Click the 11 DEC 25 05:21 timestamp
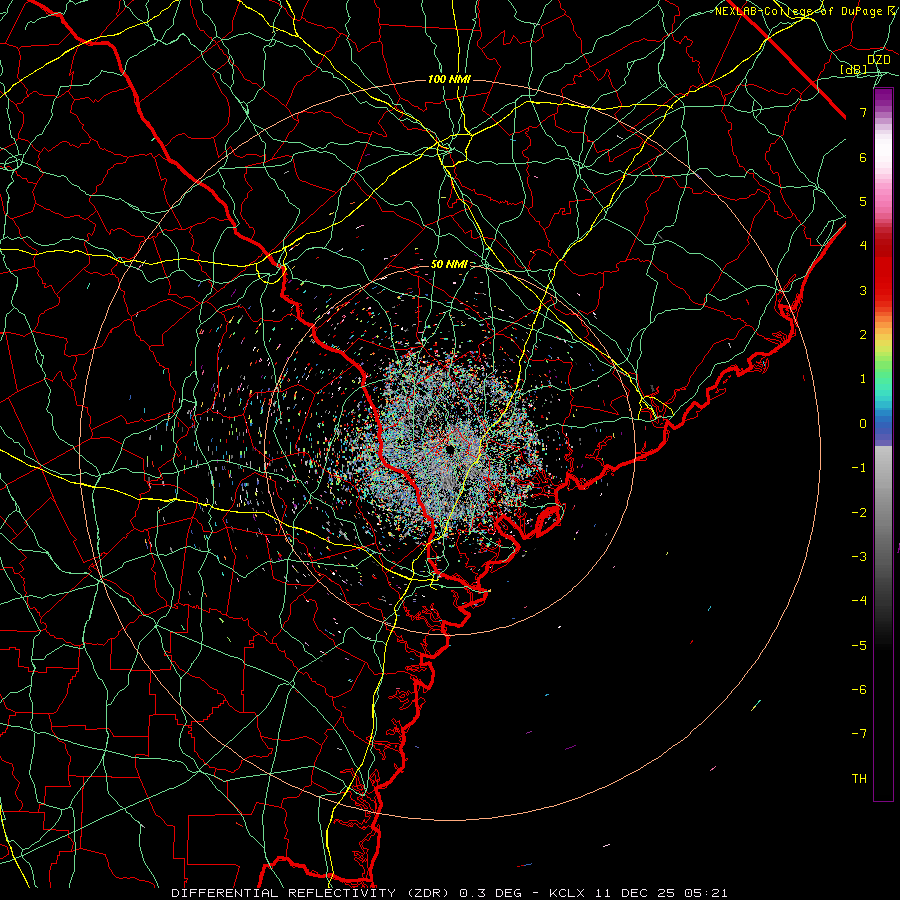 pos(661,893)
